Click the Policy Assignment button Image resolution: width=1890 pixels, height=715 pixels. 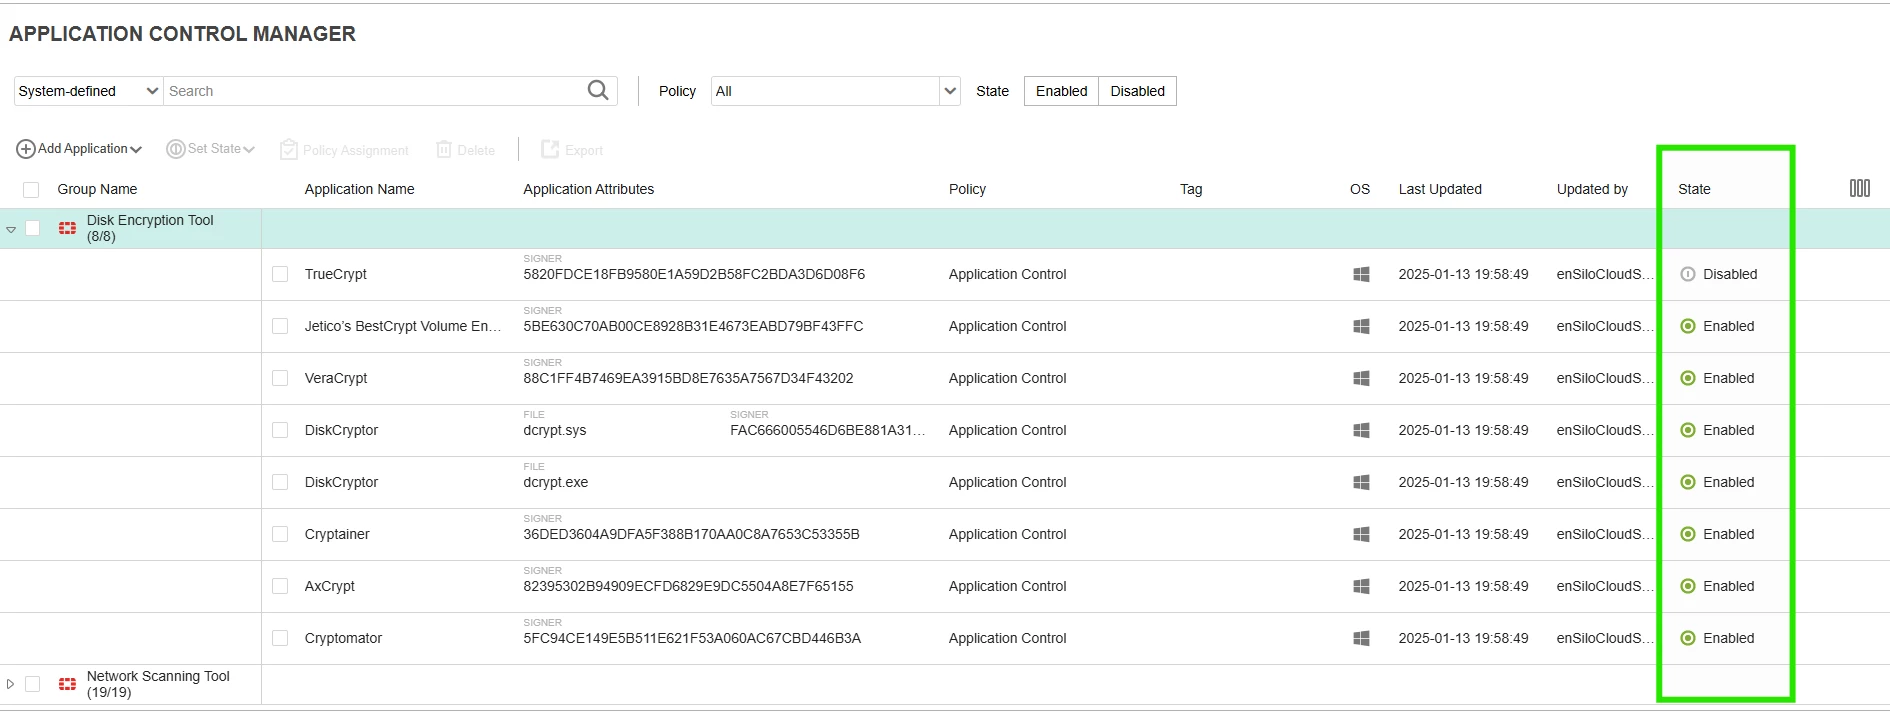[x=344, y=150]
